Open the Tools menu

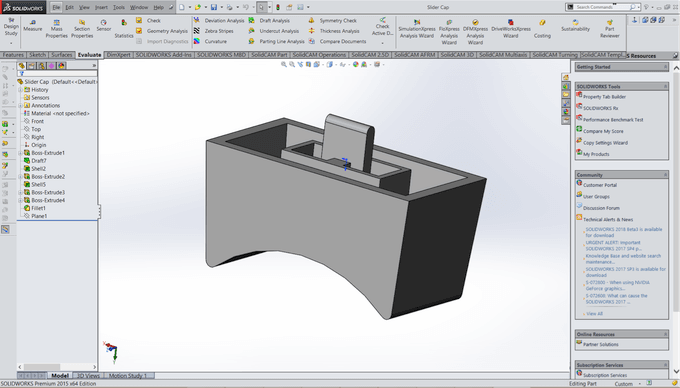click(119, 7)
